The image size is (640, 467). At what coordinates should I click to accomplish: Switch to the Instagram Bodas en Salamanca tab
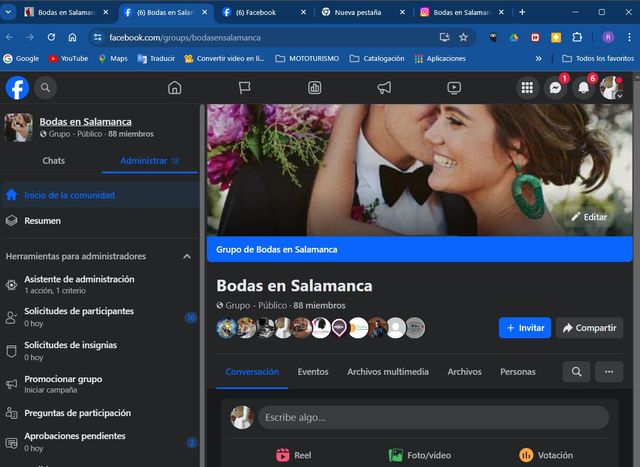462,12
